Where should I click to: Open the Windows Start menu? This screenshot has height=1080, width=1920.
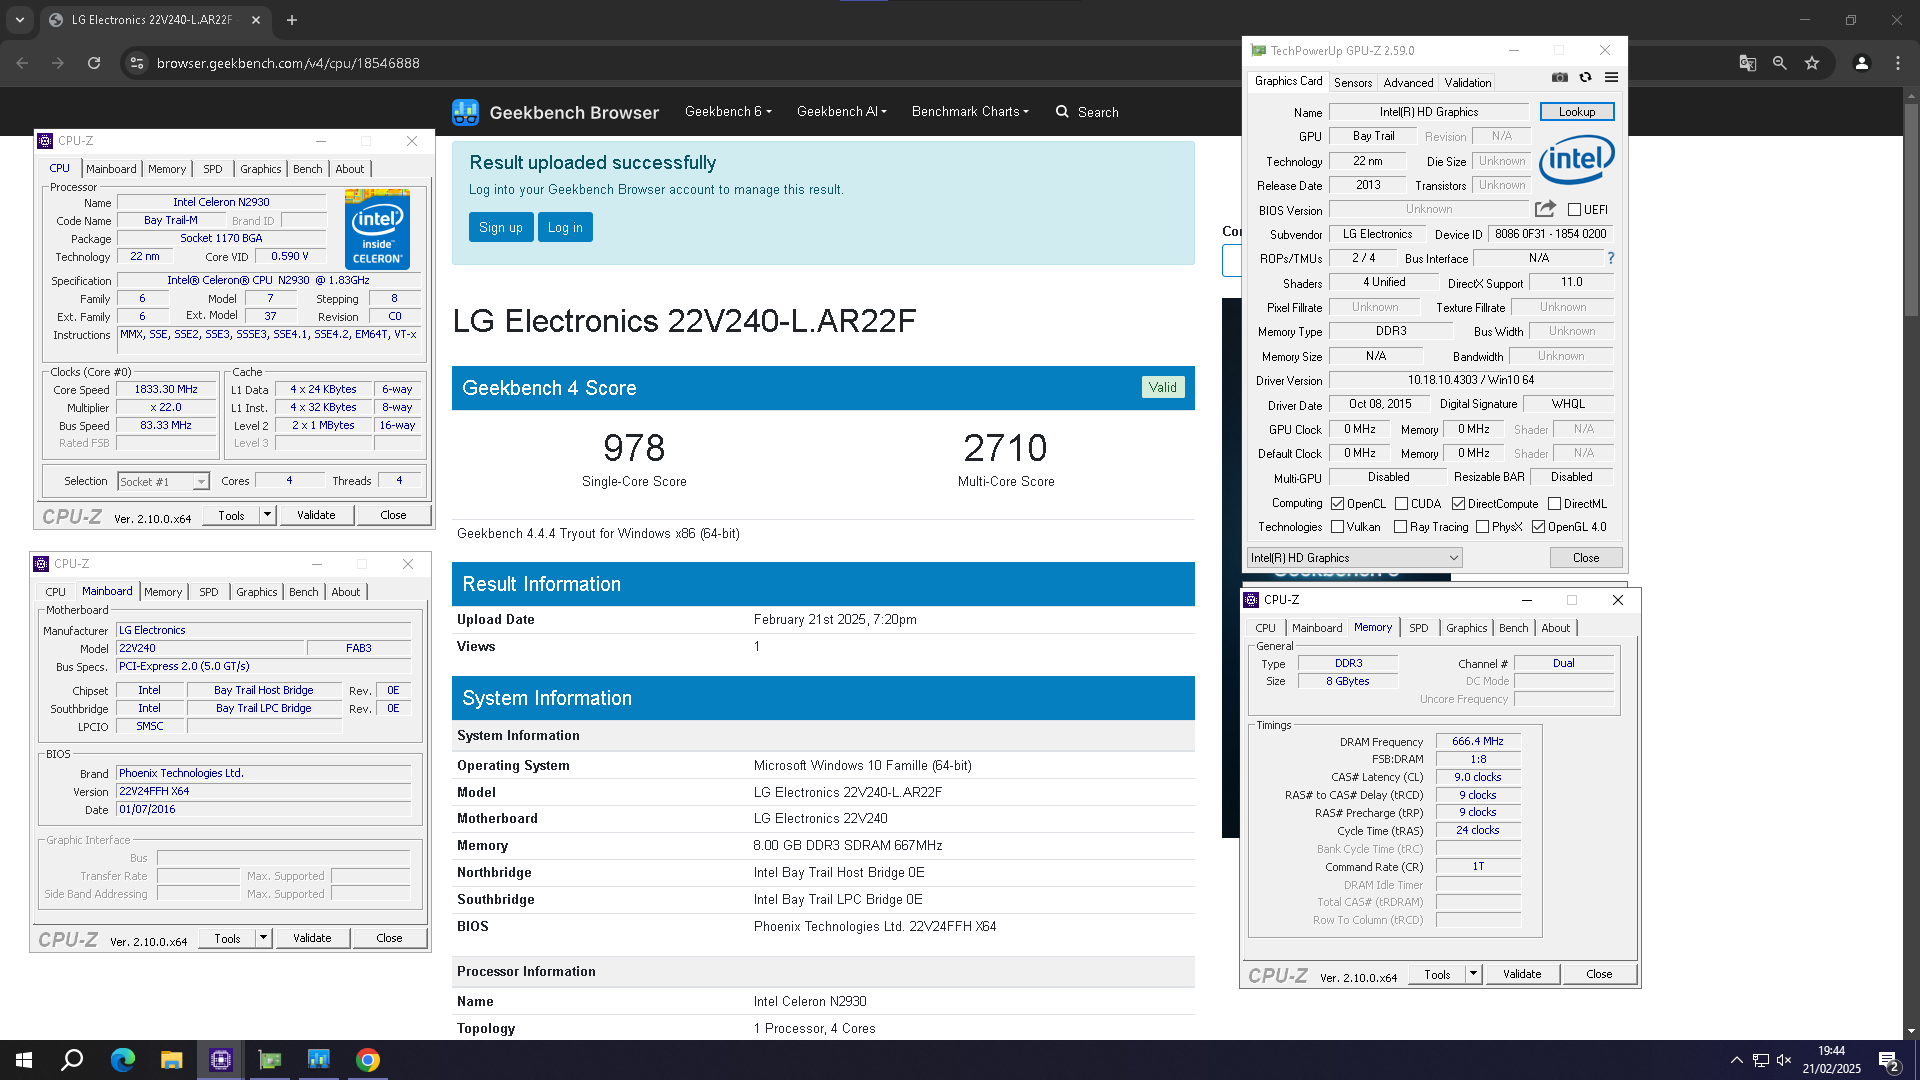coord(24,1060)
